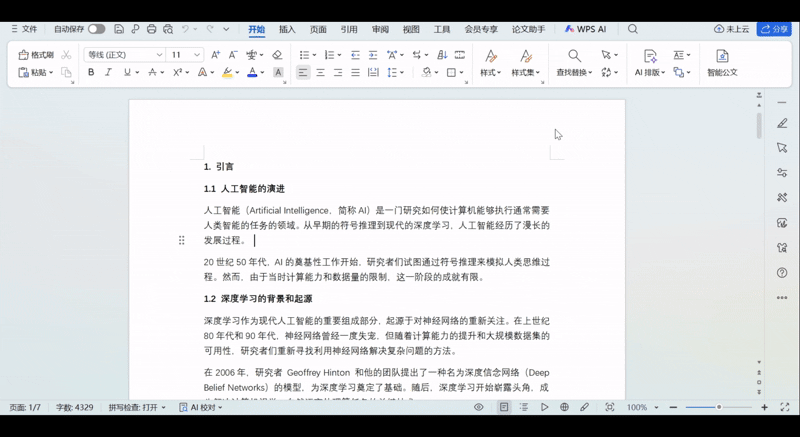Click the eye protection icon in status bar
Image resolution: width=800 pixels, height=437 pixels.
[479, 407]
